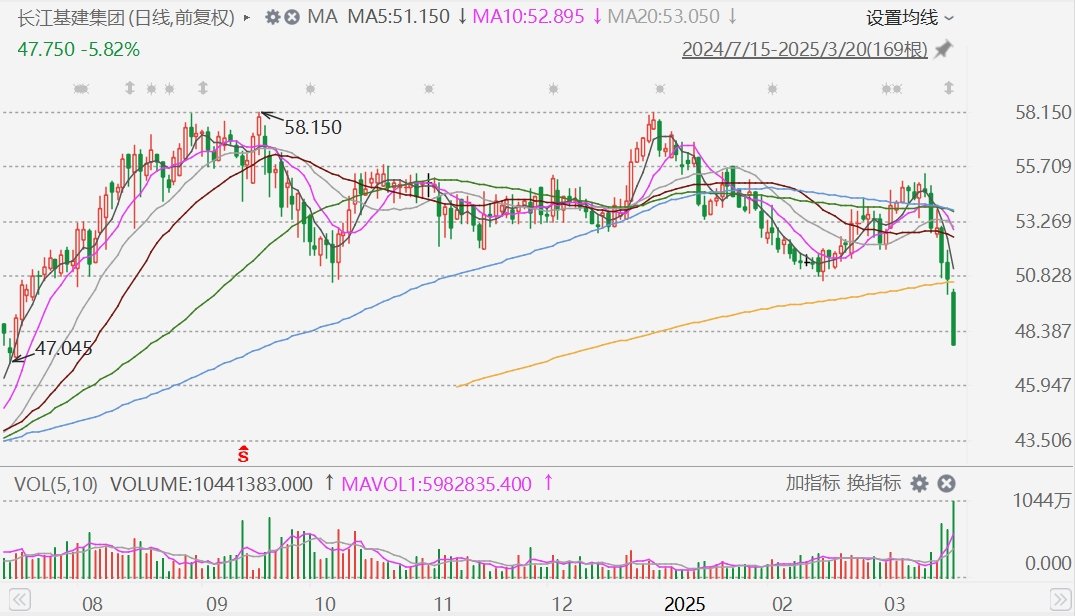The width and height of the screenshot is (1075, 616).
Task: Click the up-down arrow marker above the last candle
Action: 949,88
